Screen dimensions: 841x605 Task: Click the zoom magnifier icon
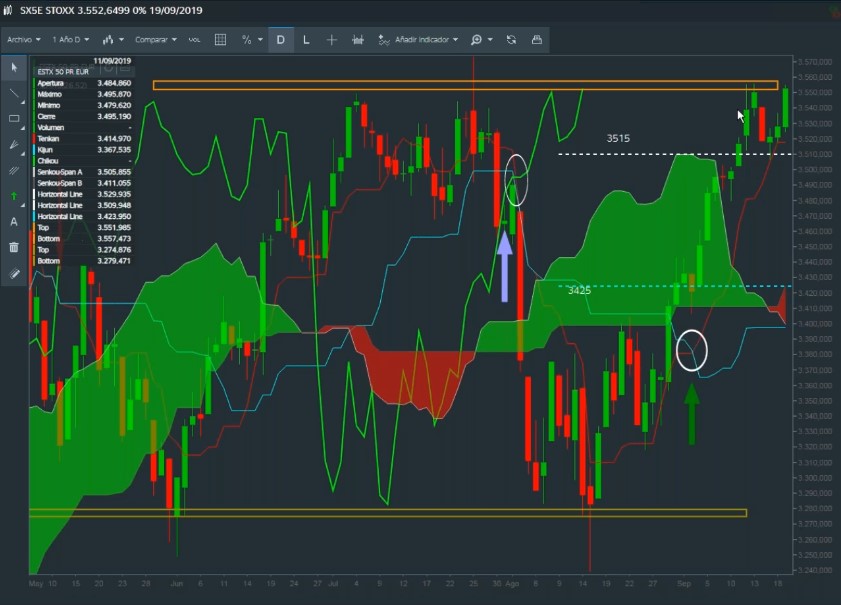476,40
